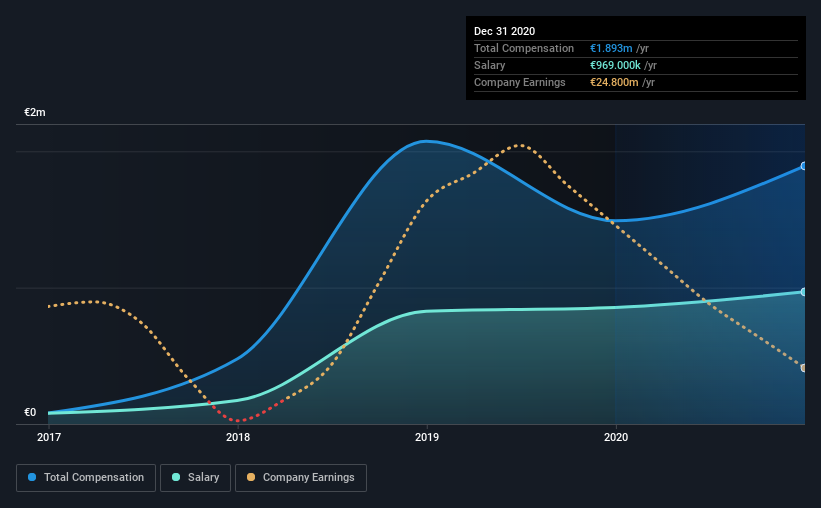
Task: Click the 2020 x-axis label
Action: click(x=616, y=437)
